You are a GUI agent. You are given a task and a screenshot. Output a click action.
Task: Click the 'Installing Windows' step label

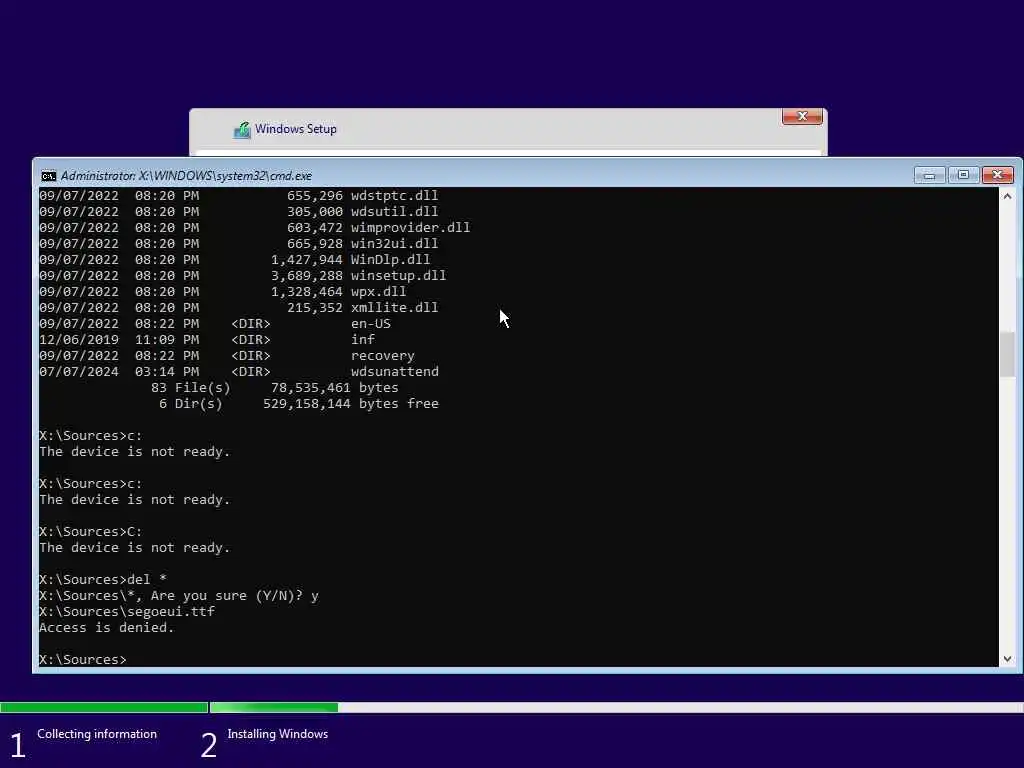[x=278, y=734]
